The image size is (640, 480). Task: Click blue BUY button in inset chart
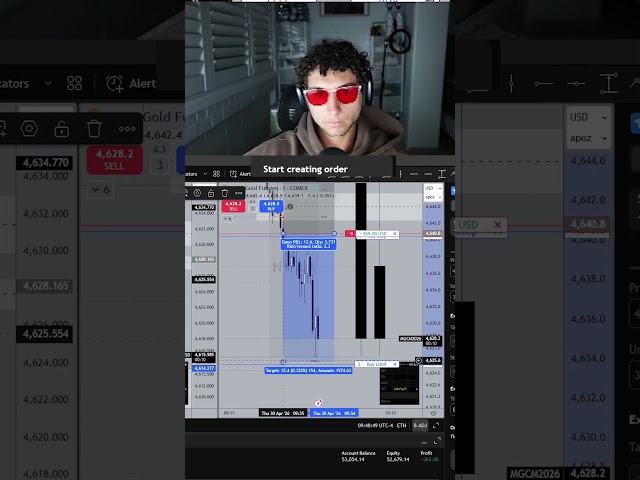point(271,206)
